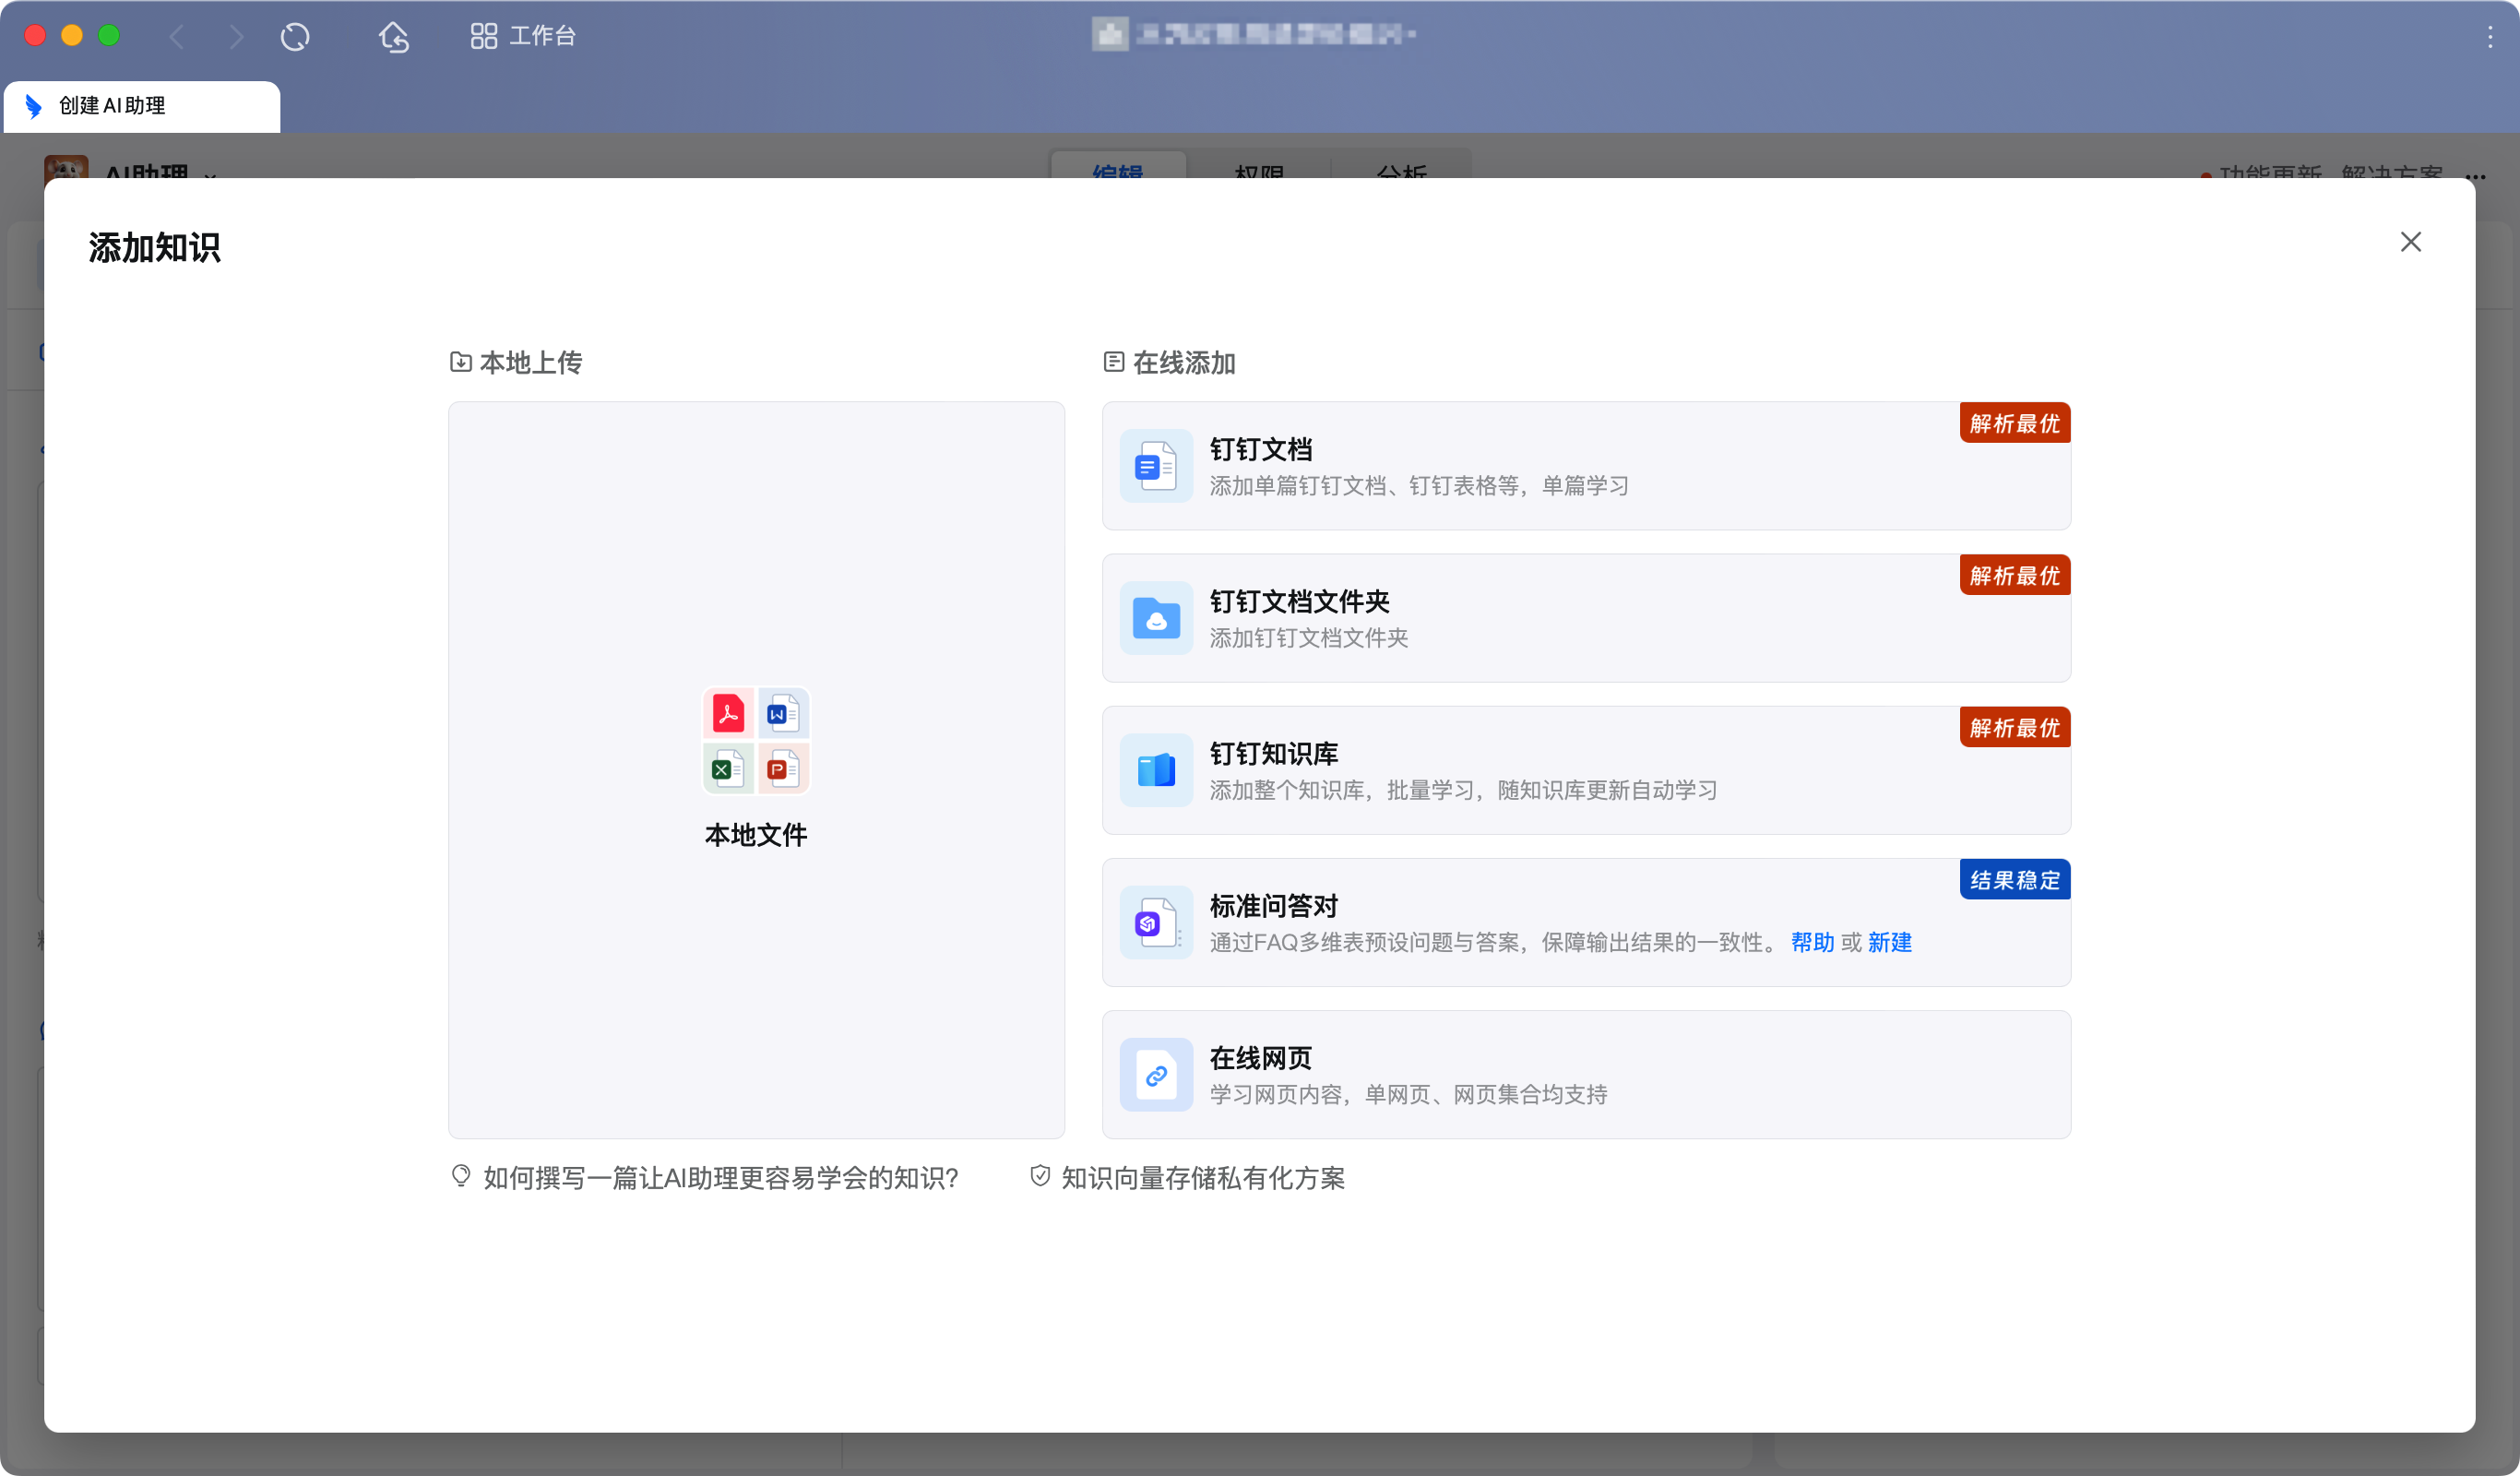Screen dimensions: 2520x1476
Task: Click the 结果稳定 badge
Action: pos(2014,879)
